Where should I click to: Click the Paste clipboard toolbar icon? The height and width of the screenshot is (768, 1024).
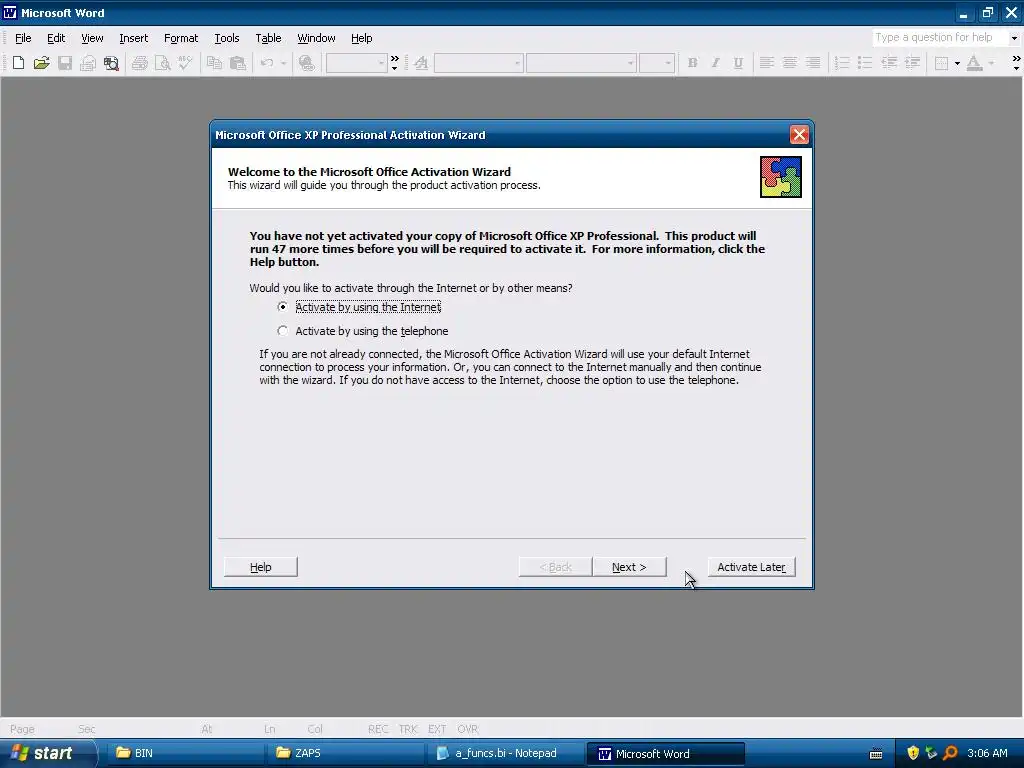coord(238,63)
